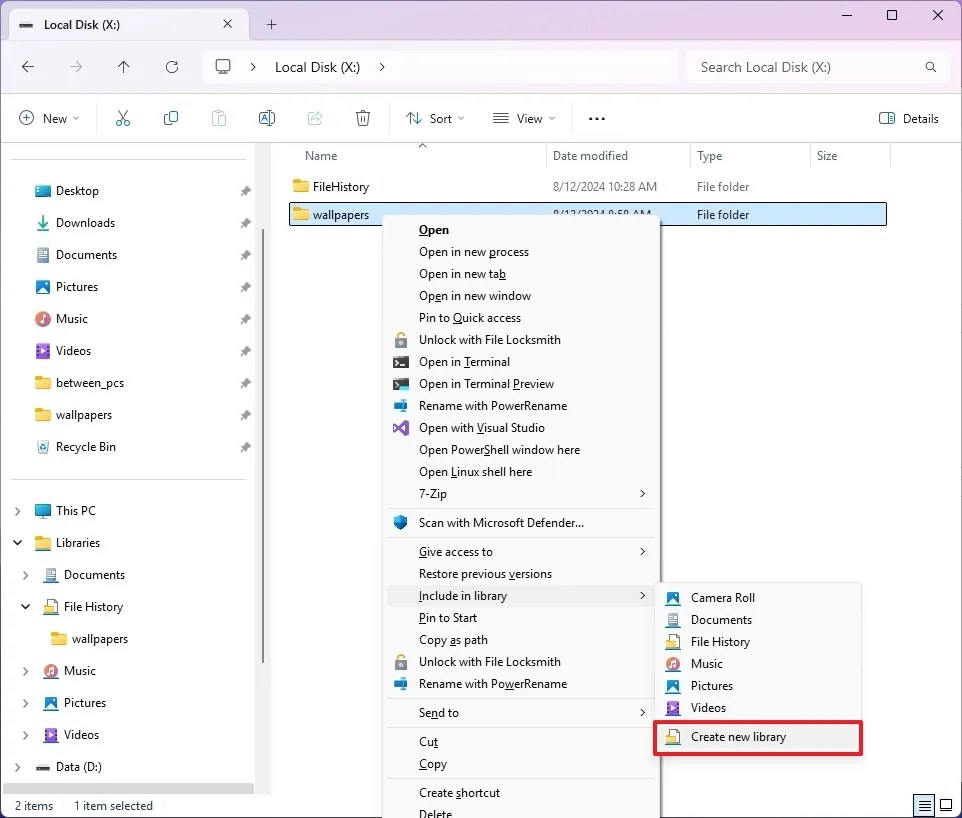Click the Paste toolbar icon
The height and width of the screenshot is (818, 962).
(x=218, y=118)
